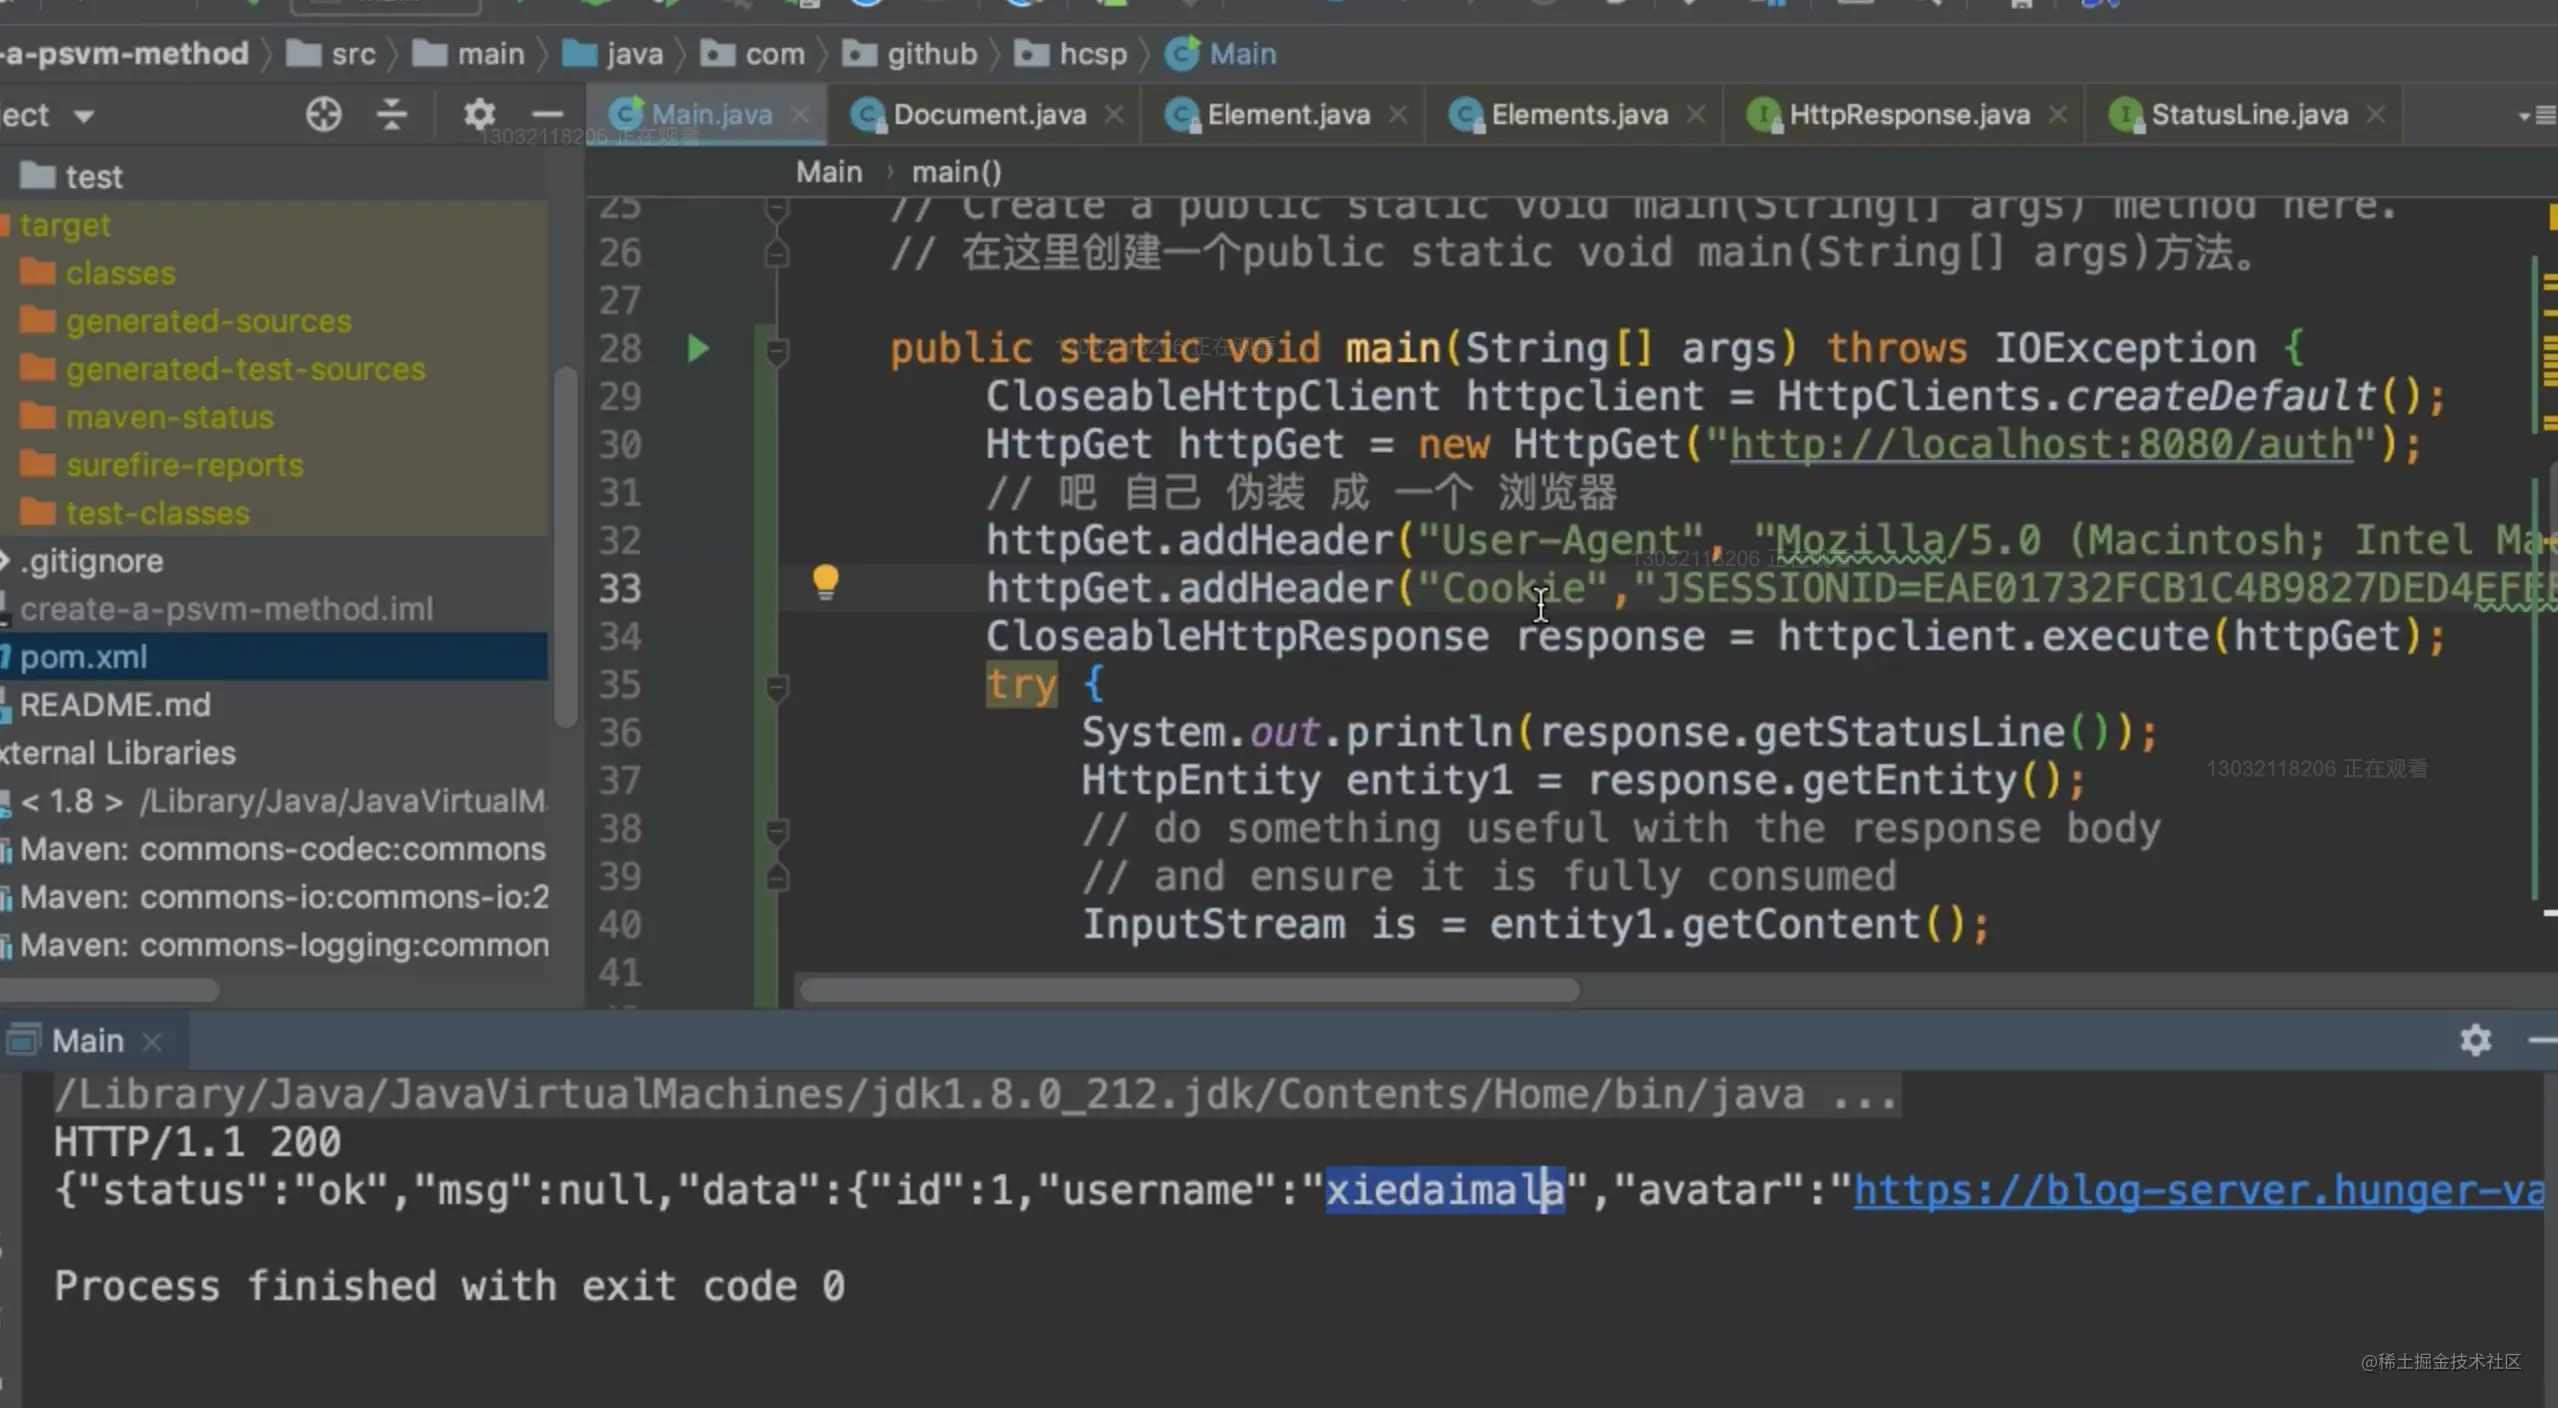Viewport: 2558px width, 1408px height.
Task: Open Project panel settings gear
Action: click(x=480, y=115)
